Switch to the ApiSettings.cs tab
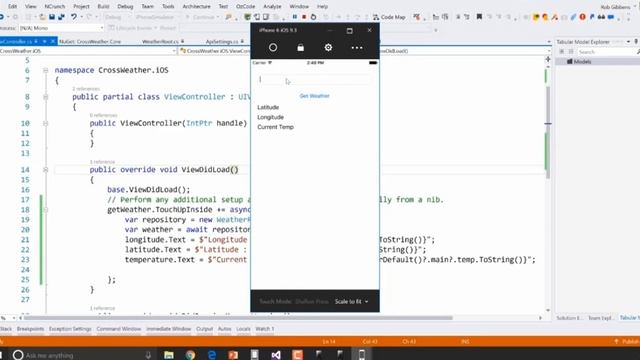The height and width of the screenshot is (360, 640). [x=222, y=42]
